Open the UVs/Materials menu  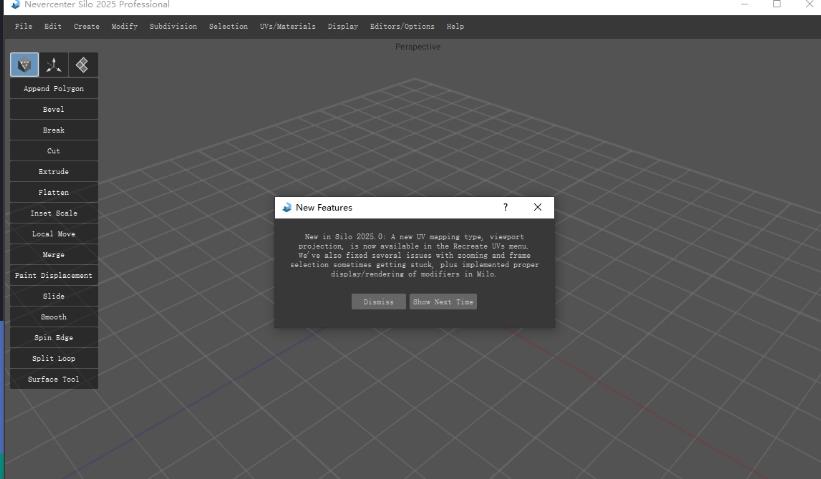coord(287,26)
